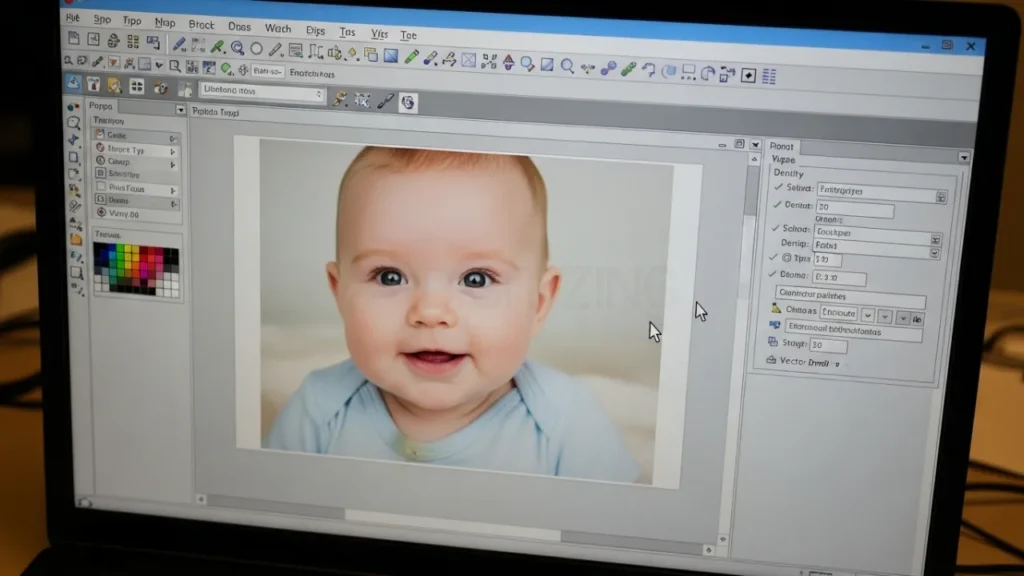Select the pencil tool in the top toolbar
Viewport: 1024px width, 576px height.
click(179, 44)
